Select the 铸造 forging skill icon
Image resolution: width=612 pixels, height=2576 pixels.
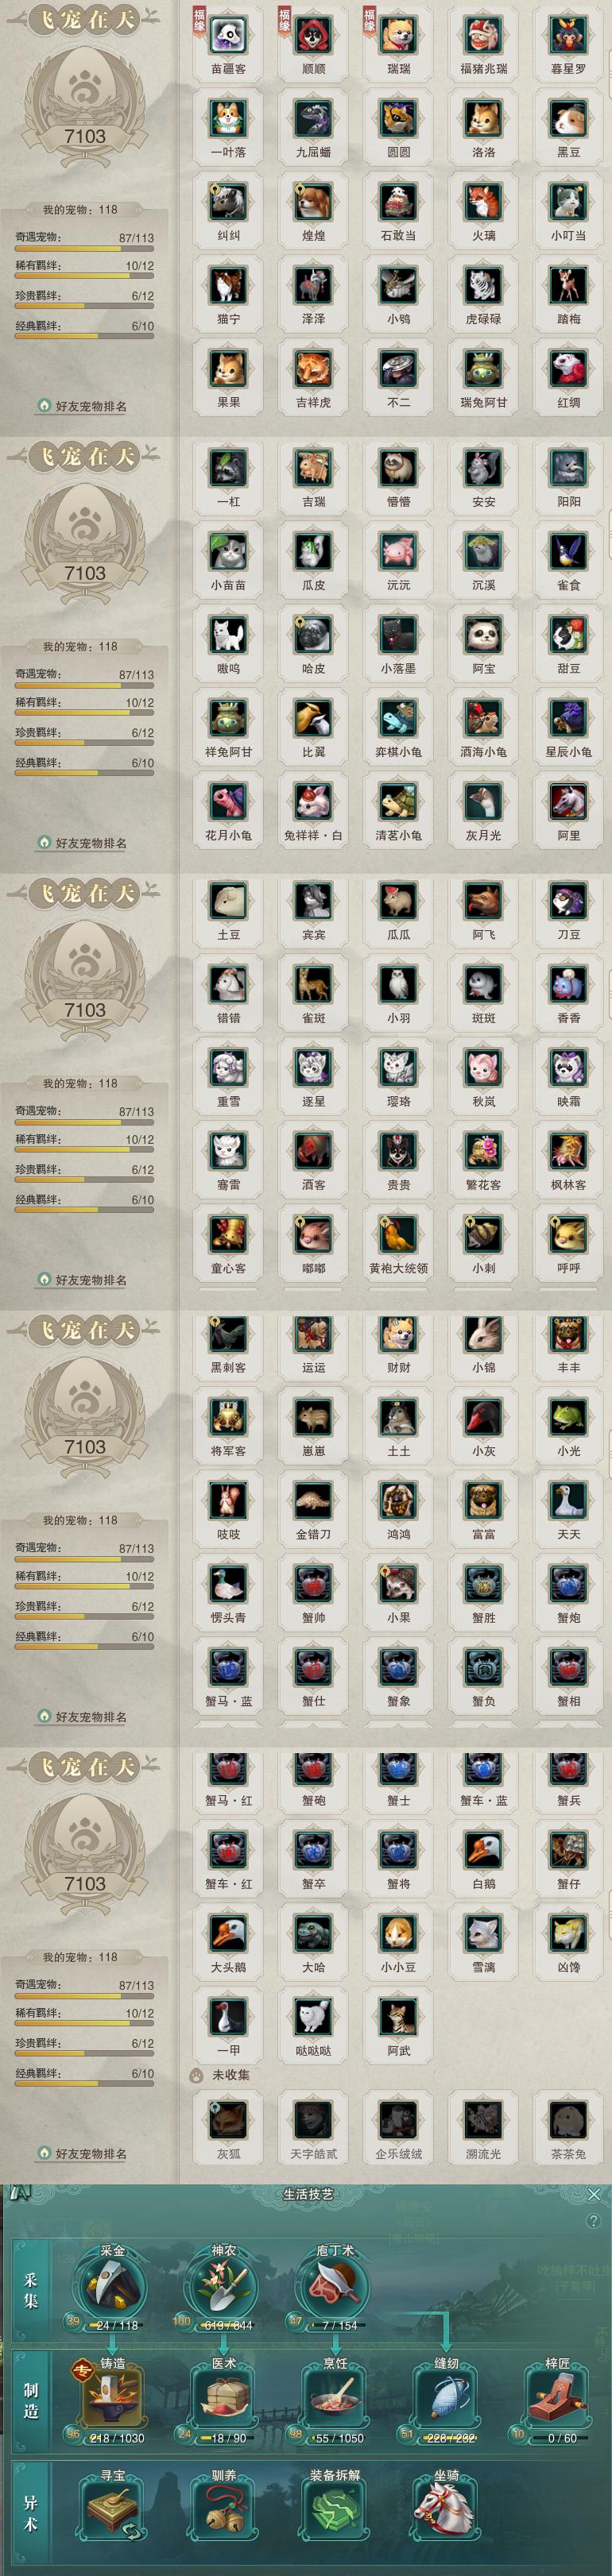[112, 2398]
